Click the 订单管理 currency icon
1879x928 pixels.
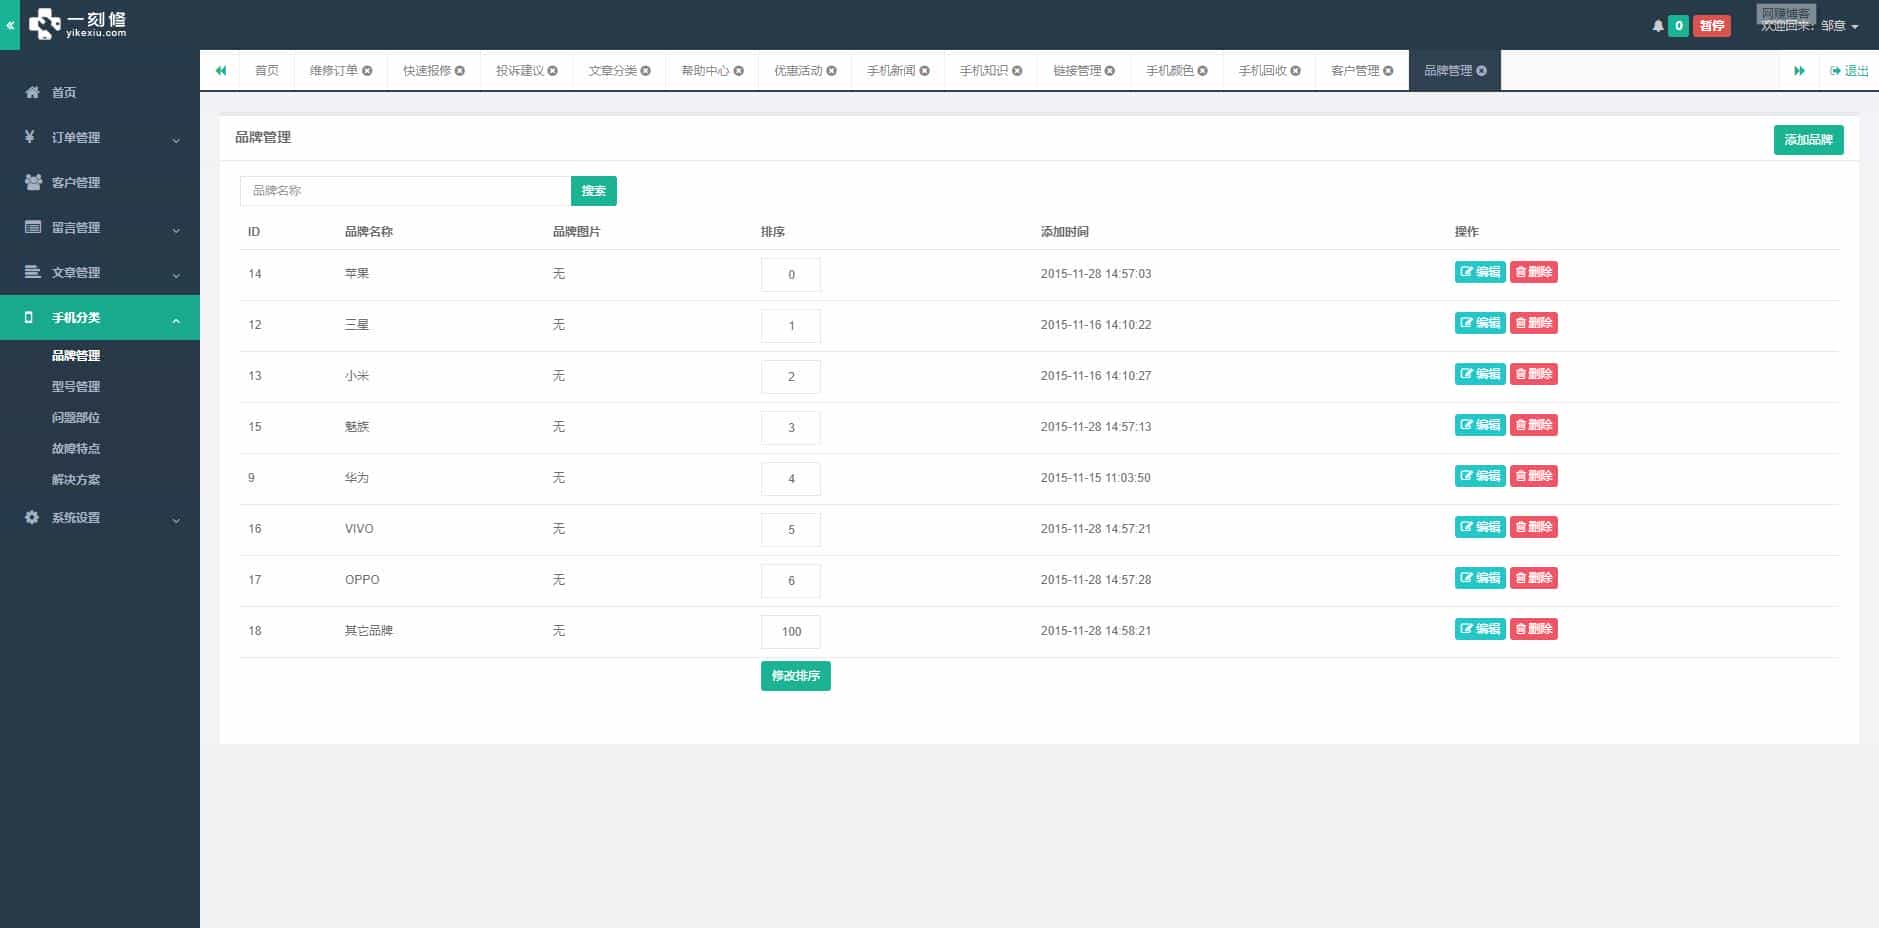(x=30, y=137)
